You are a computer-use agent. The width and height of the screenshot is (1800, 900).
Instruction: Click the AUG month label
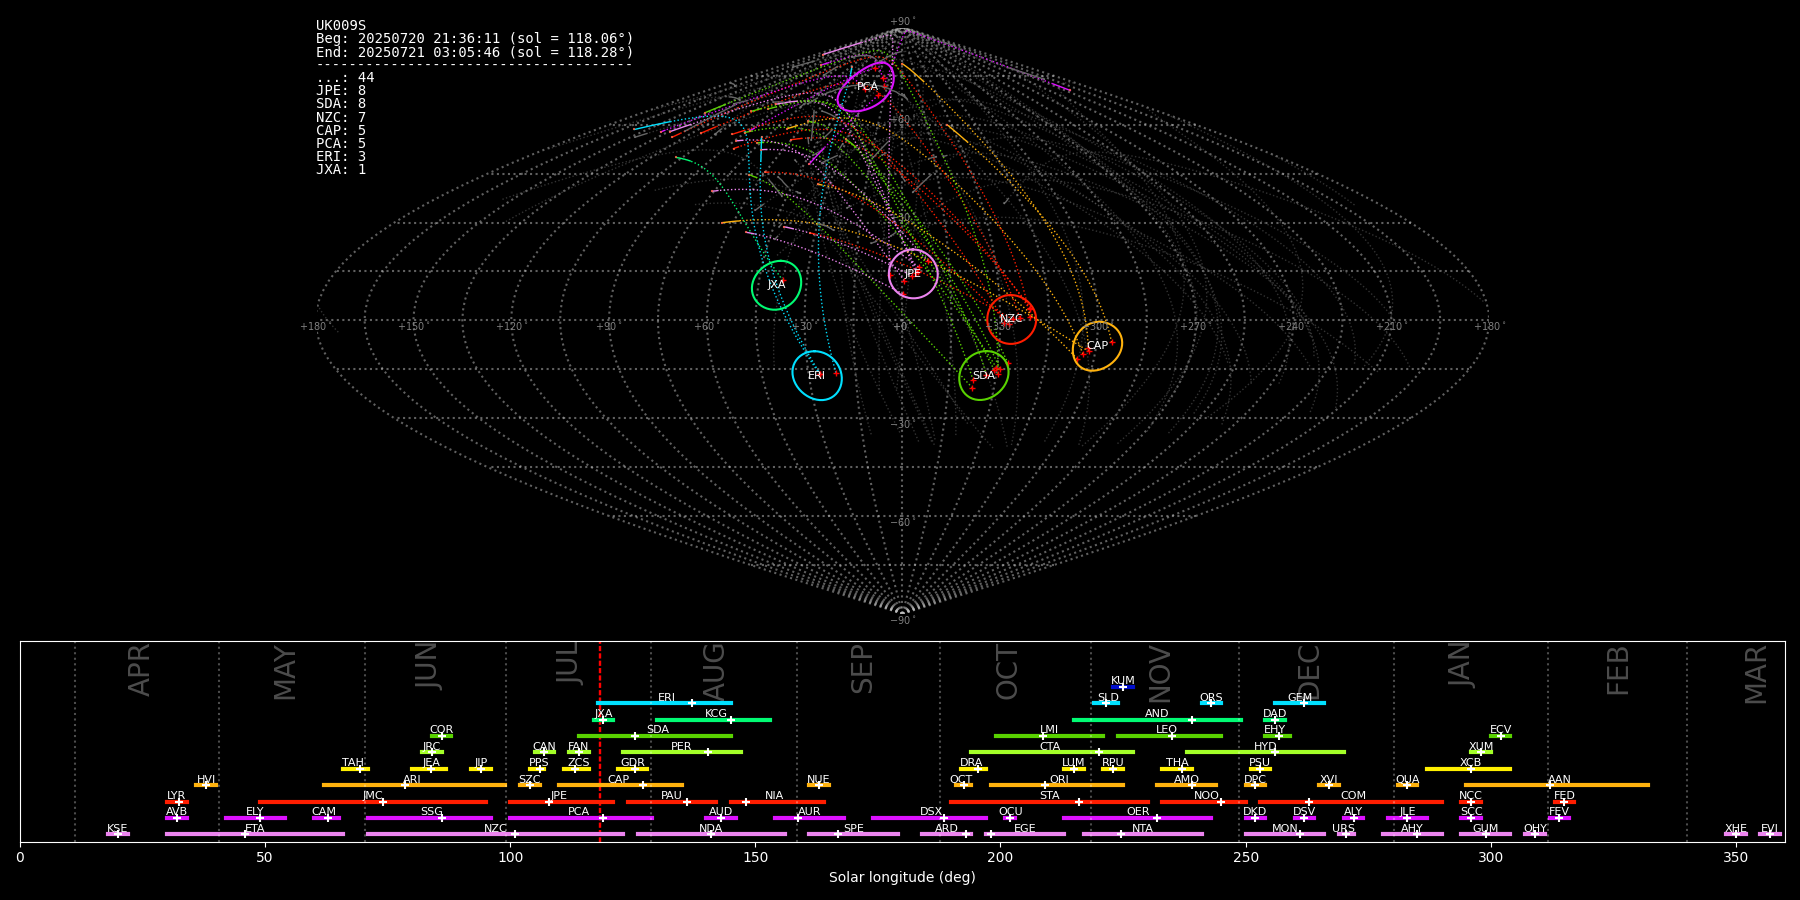(x=714, y=671)
